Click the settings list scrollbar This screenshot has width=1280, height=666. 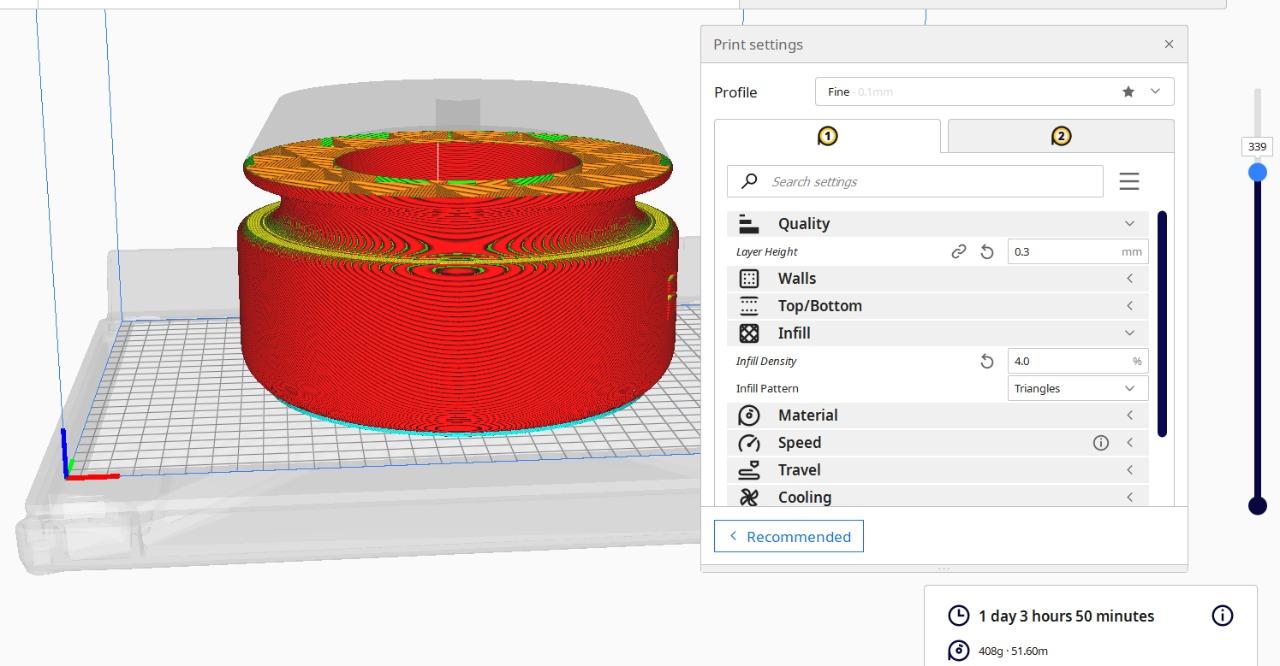1162,323
